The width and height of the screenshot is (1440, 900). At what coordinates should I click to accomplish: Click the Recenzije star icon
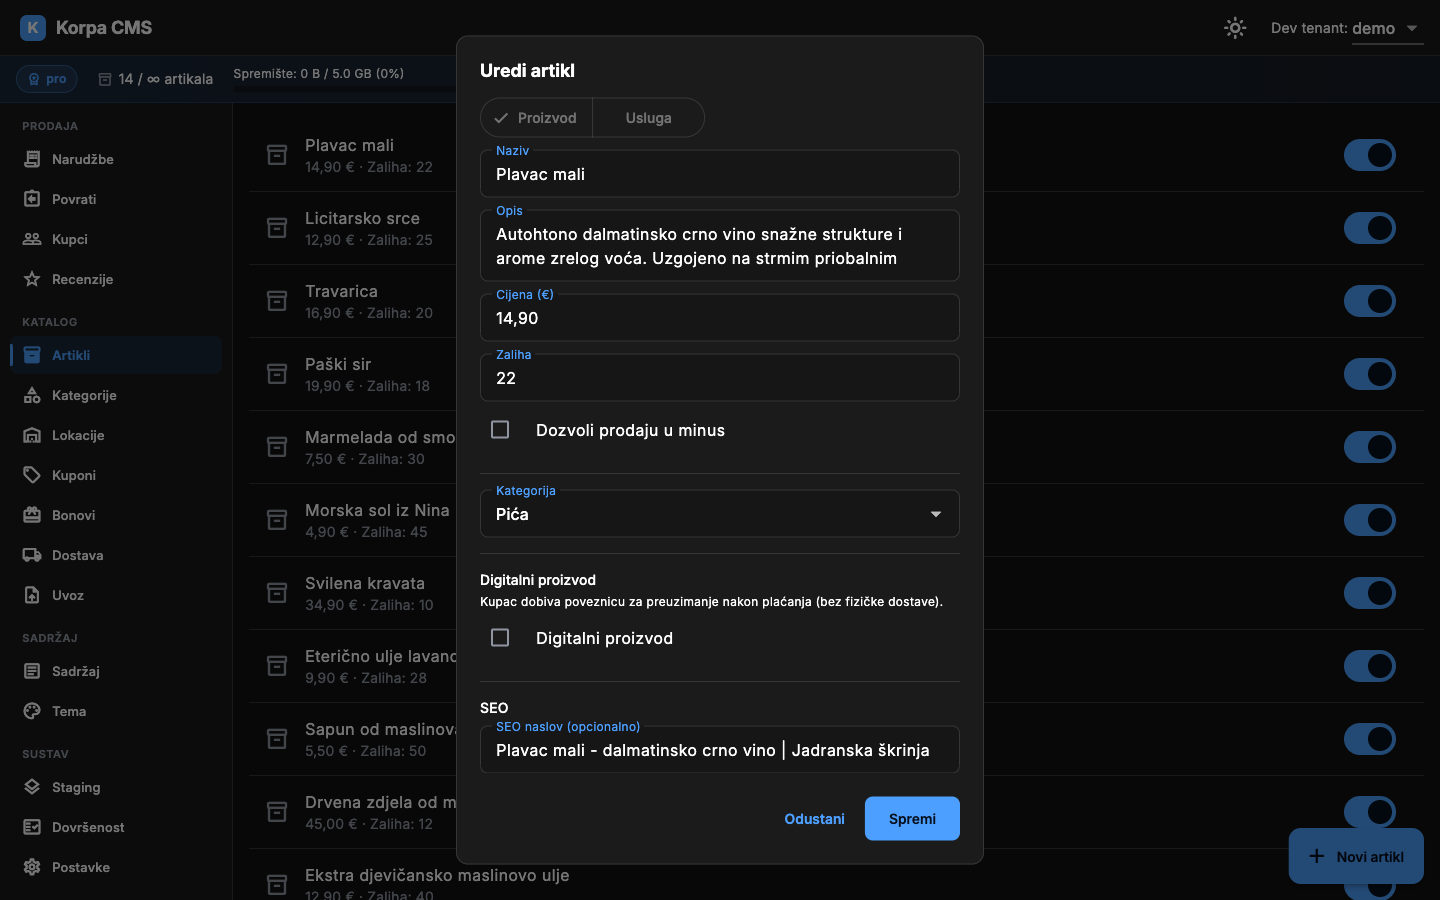coord(32,279)
